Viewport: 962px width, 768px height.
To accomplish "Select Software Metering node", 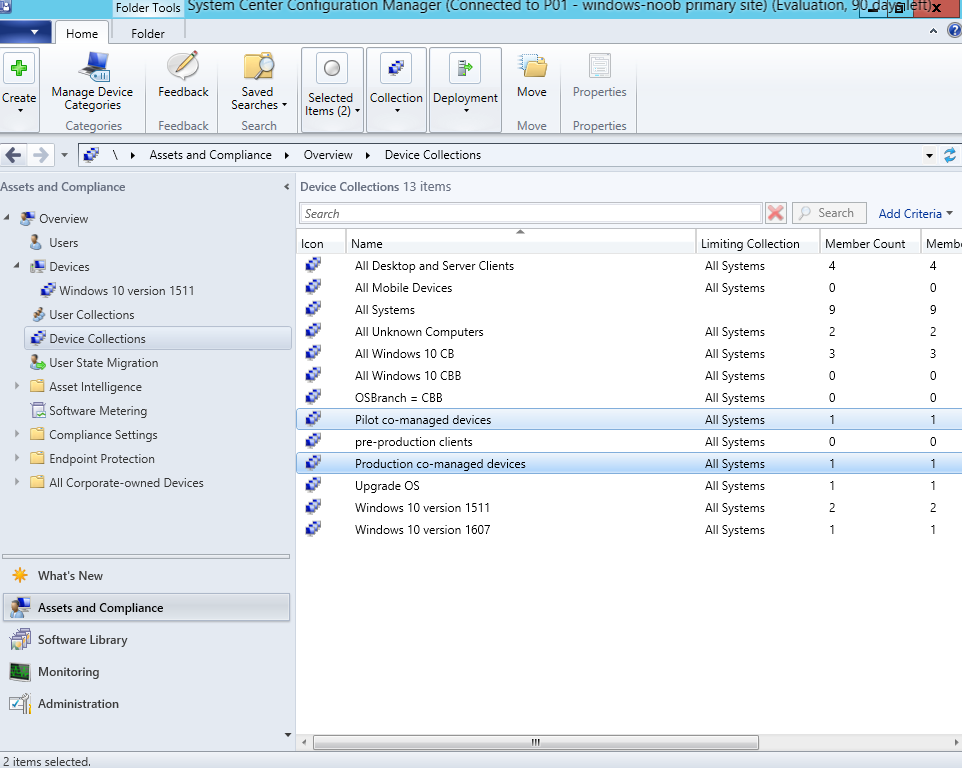I will 98,411.
